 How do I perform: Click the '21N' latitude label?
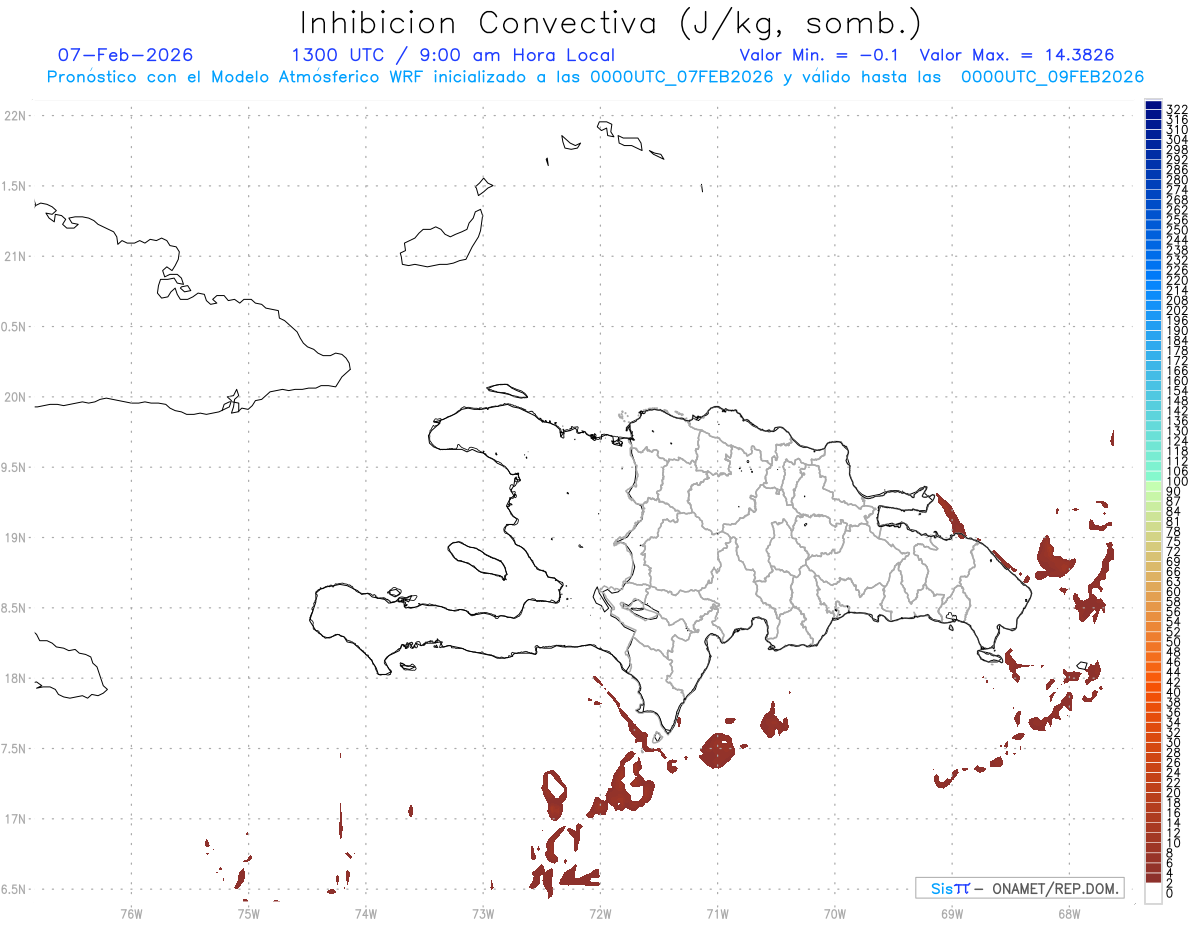click(15, 257)
